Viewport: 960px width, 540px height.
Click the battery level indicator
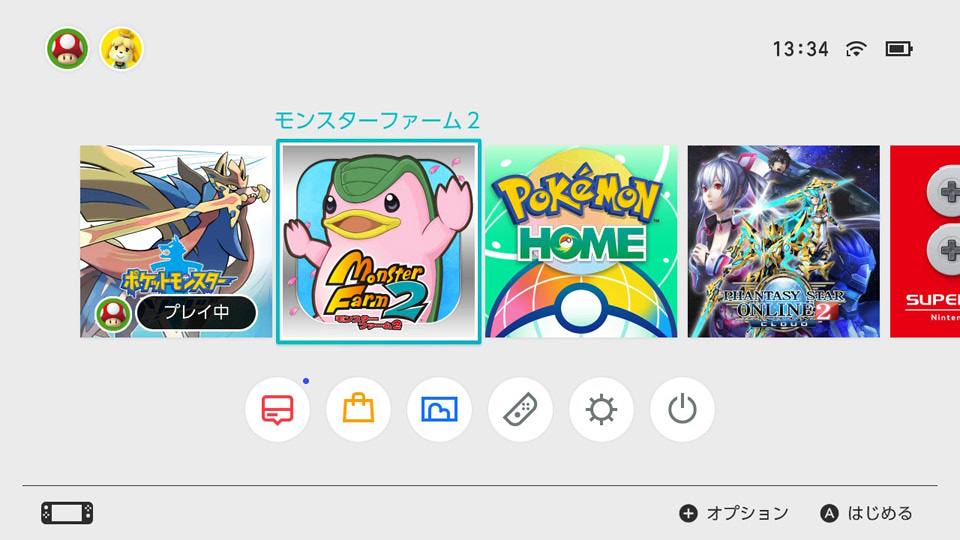899,48
